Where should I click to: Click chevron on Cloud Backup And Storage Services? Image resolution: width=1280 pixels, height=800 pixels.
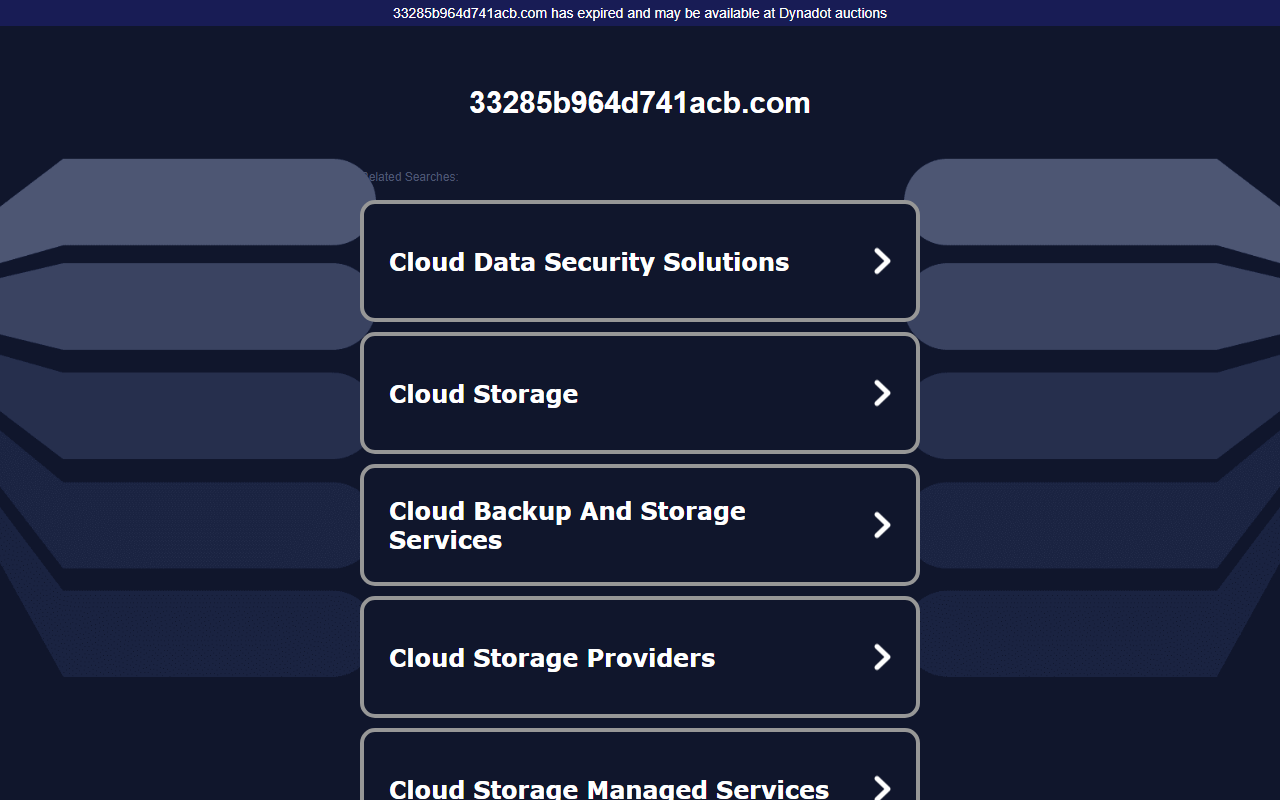pos(882,525)
